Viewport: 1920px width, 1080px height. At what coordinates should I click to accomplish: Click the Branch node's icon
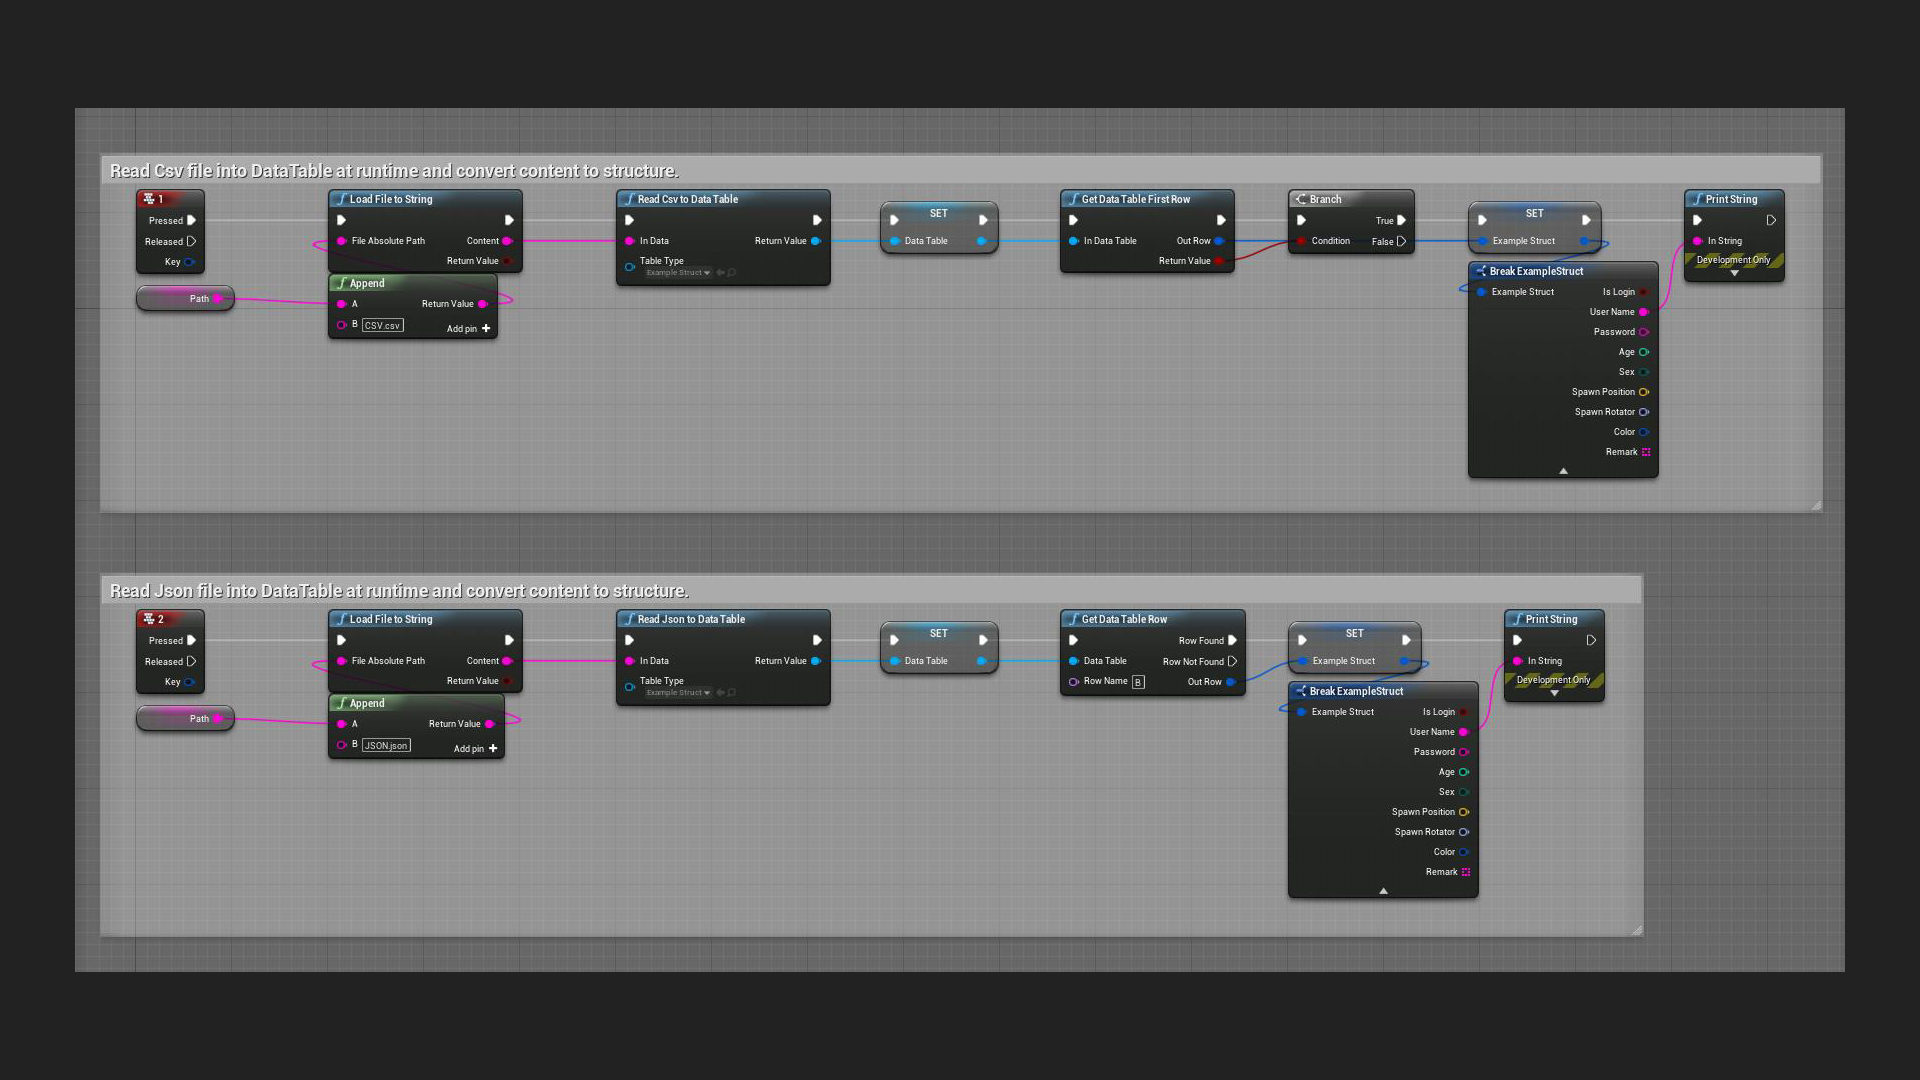1301,199
